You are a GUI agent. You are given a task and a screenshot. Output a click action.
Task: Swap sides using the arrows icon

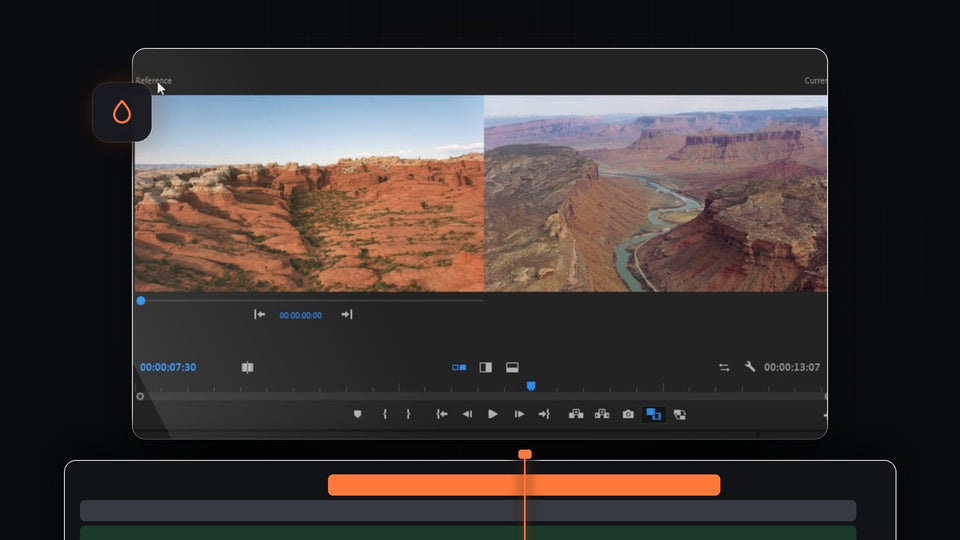[x=724, y=367]
